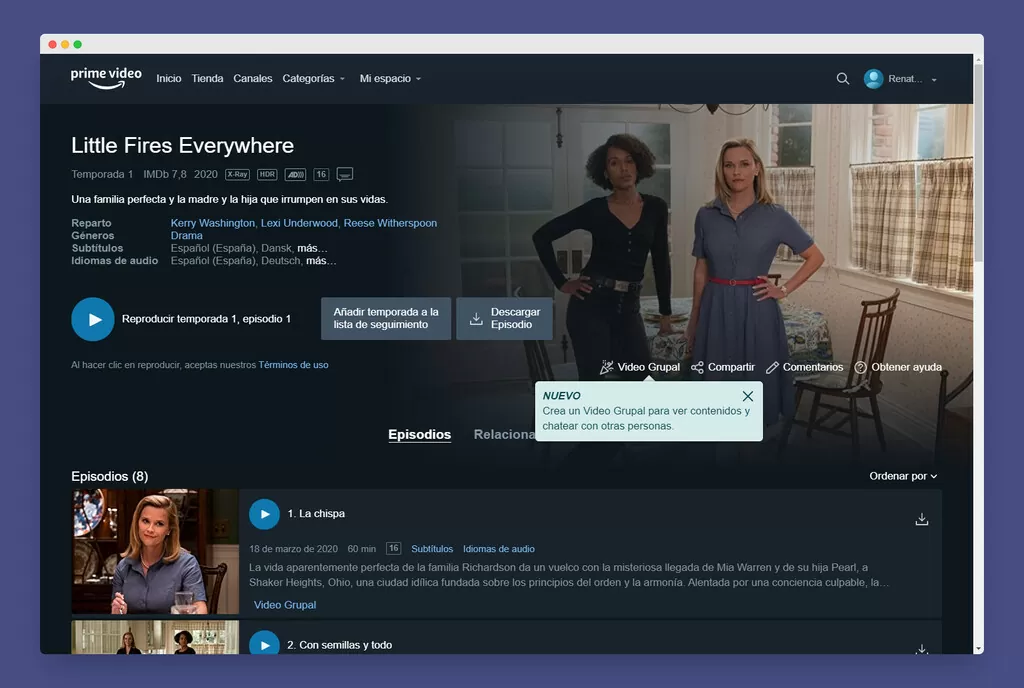Open episode 1 thumbnail image

click(155, 552)
